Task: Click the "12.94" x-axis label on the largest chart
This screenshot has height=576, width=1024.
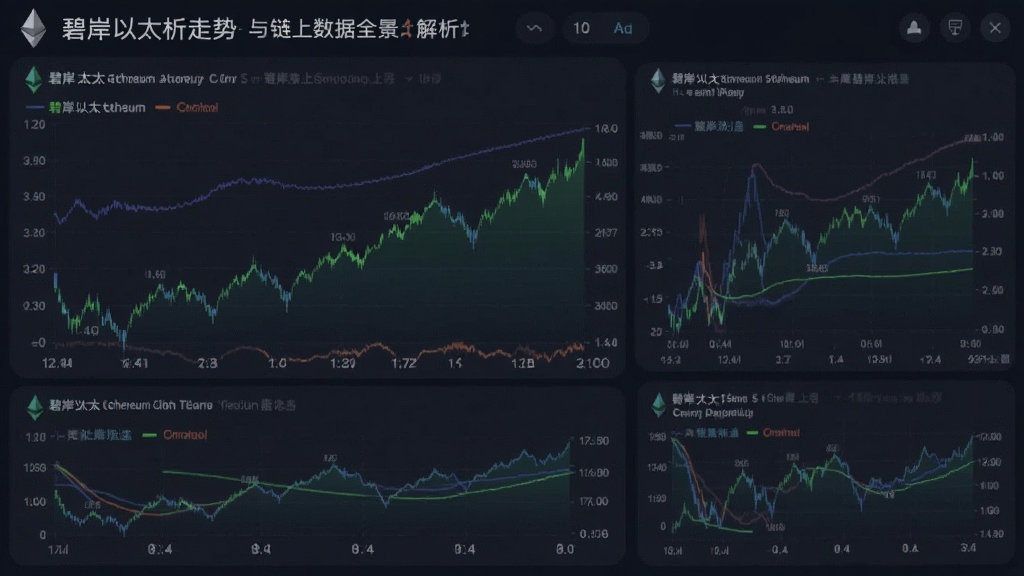Action: (x=57, y=363)
